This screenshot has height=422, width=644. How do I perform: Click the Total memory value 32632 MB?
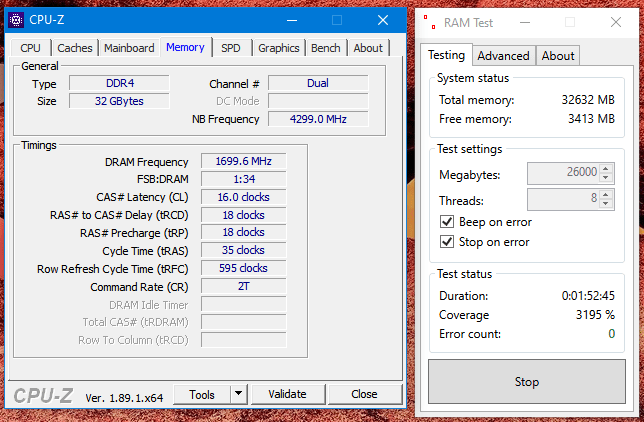click(588, 100)
